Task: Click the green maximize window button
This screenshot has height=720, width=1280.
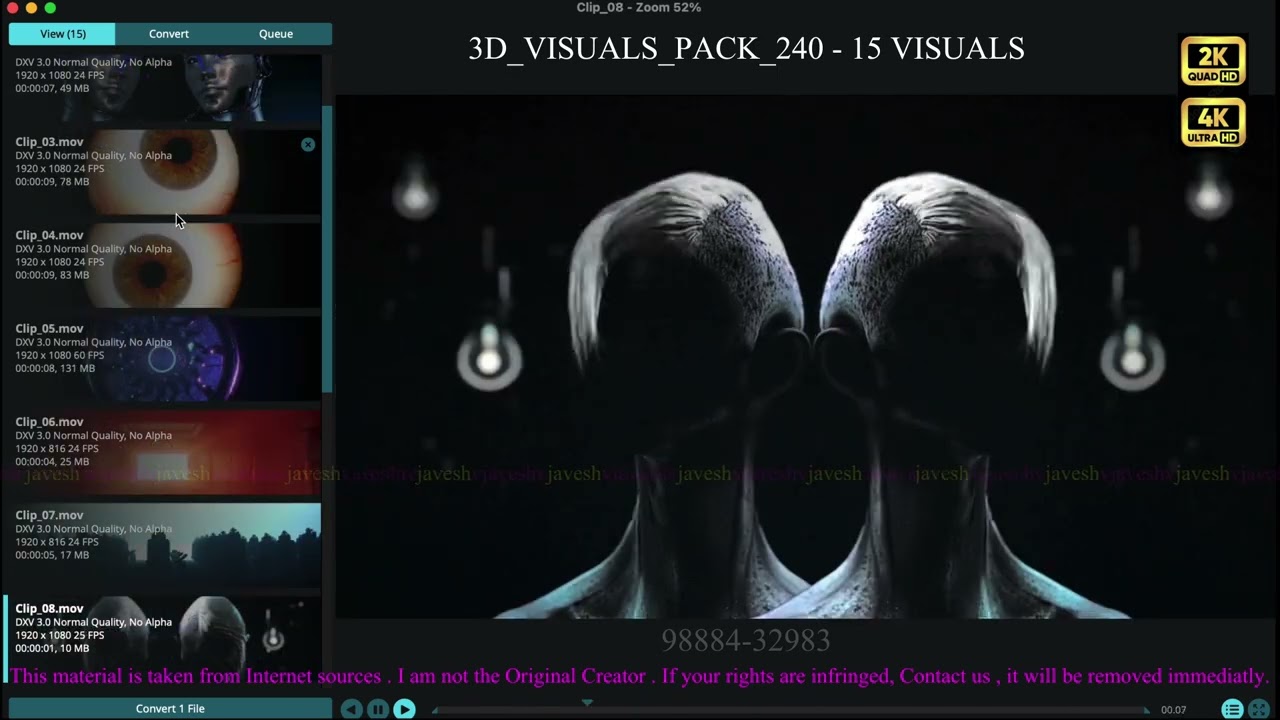Action: [50, 8]
